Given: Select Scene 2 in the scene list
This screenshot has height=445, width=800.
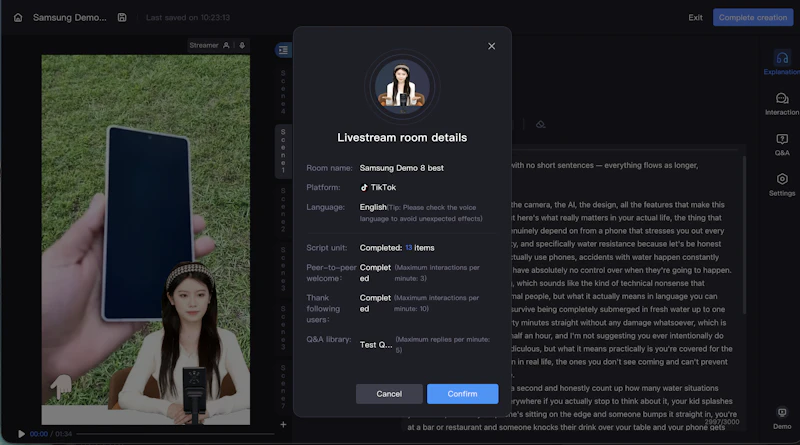Looking at the screenshot, I should click(x=283, y=210).
